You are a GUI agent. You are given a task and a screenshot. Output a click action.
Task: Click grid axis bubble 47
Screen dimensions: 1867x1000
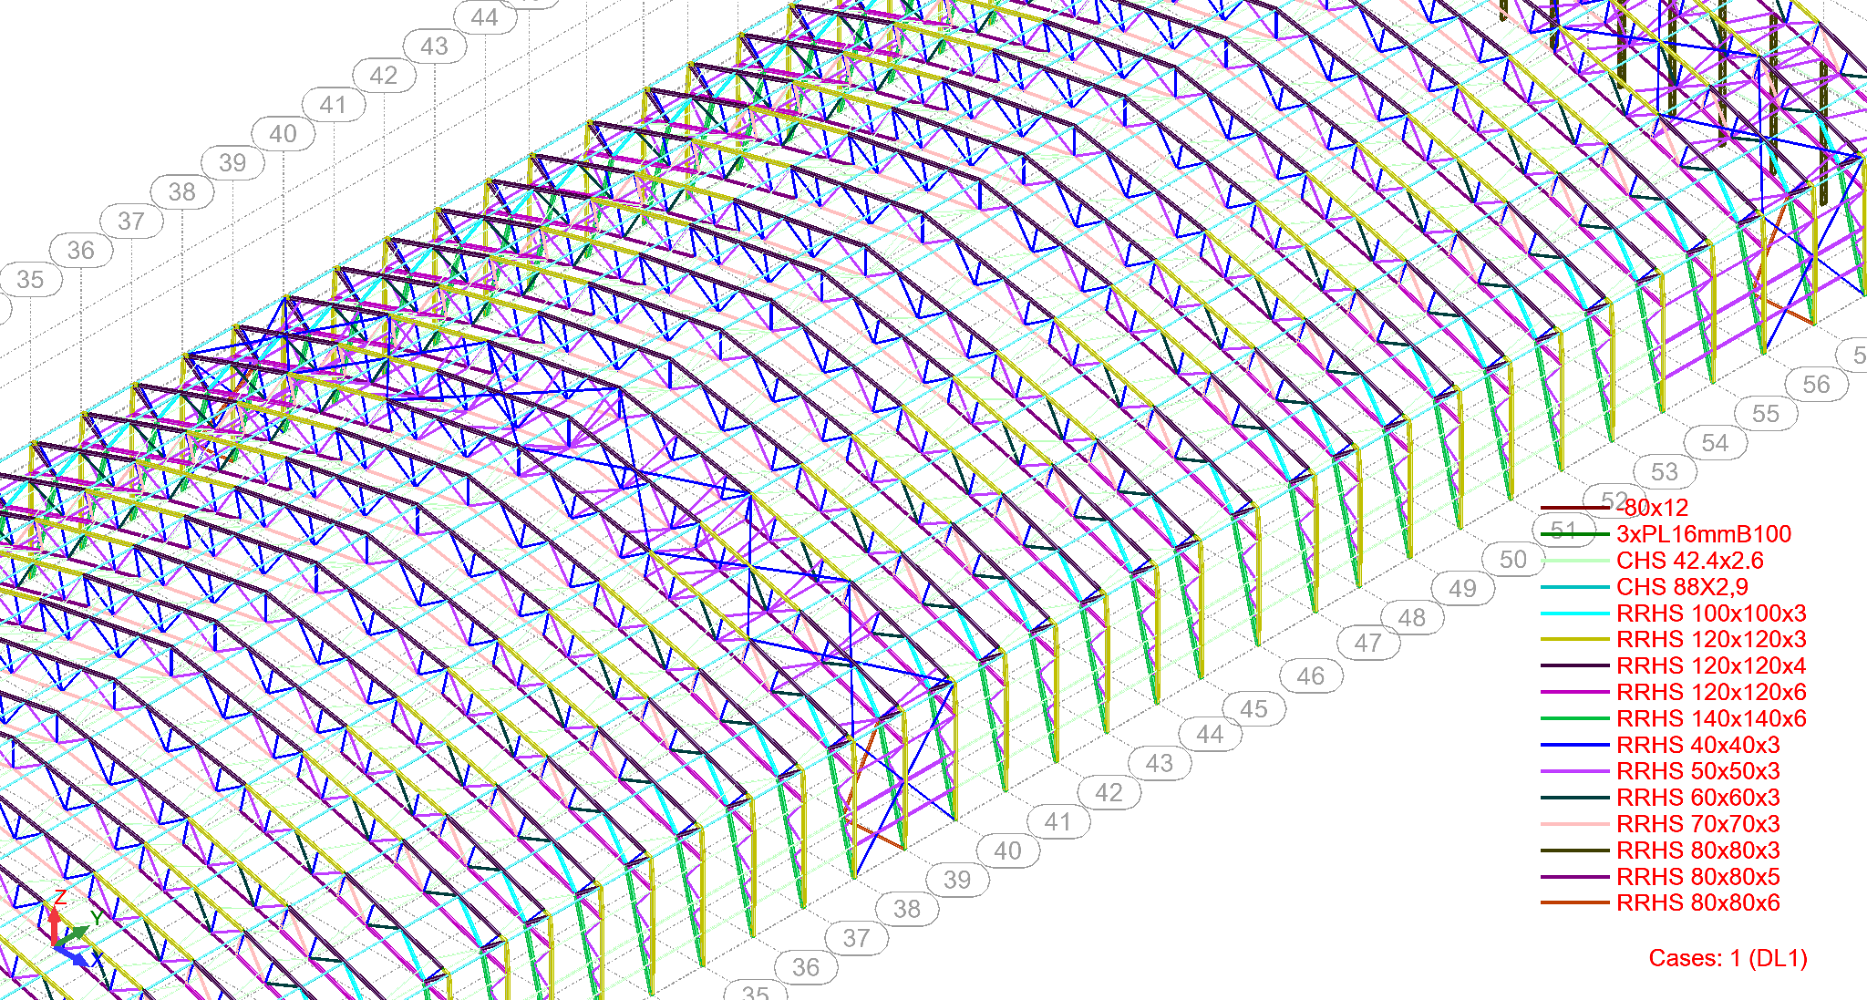pyautogui.click(x=1367, y=644)
